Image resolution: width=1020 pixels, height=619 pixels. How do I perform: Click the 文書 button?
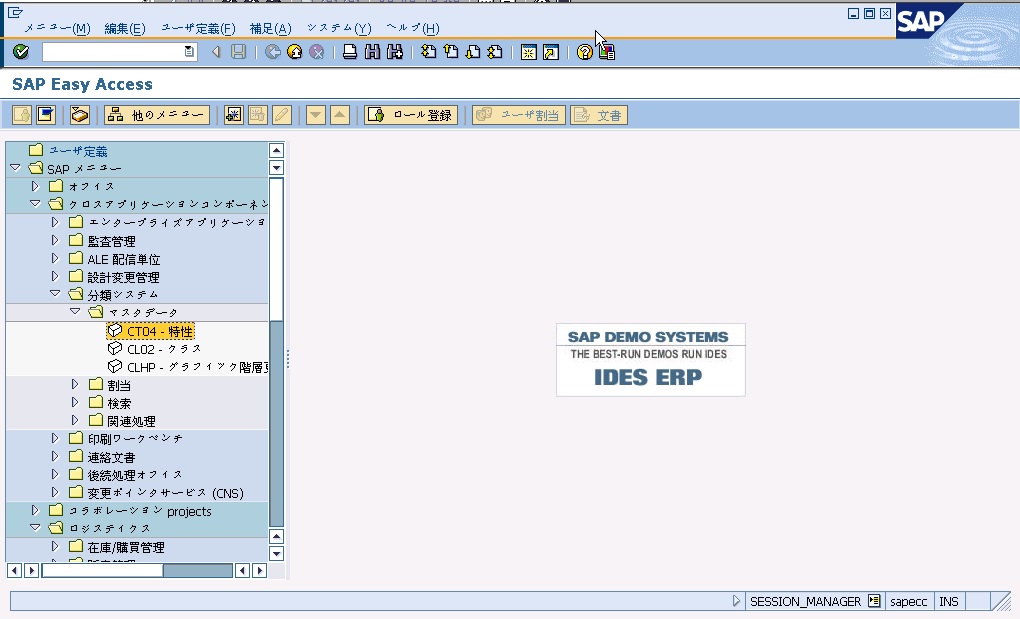point(599,115)
